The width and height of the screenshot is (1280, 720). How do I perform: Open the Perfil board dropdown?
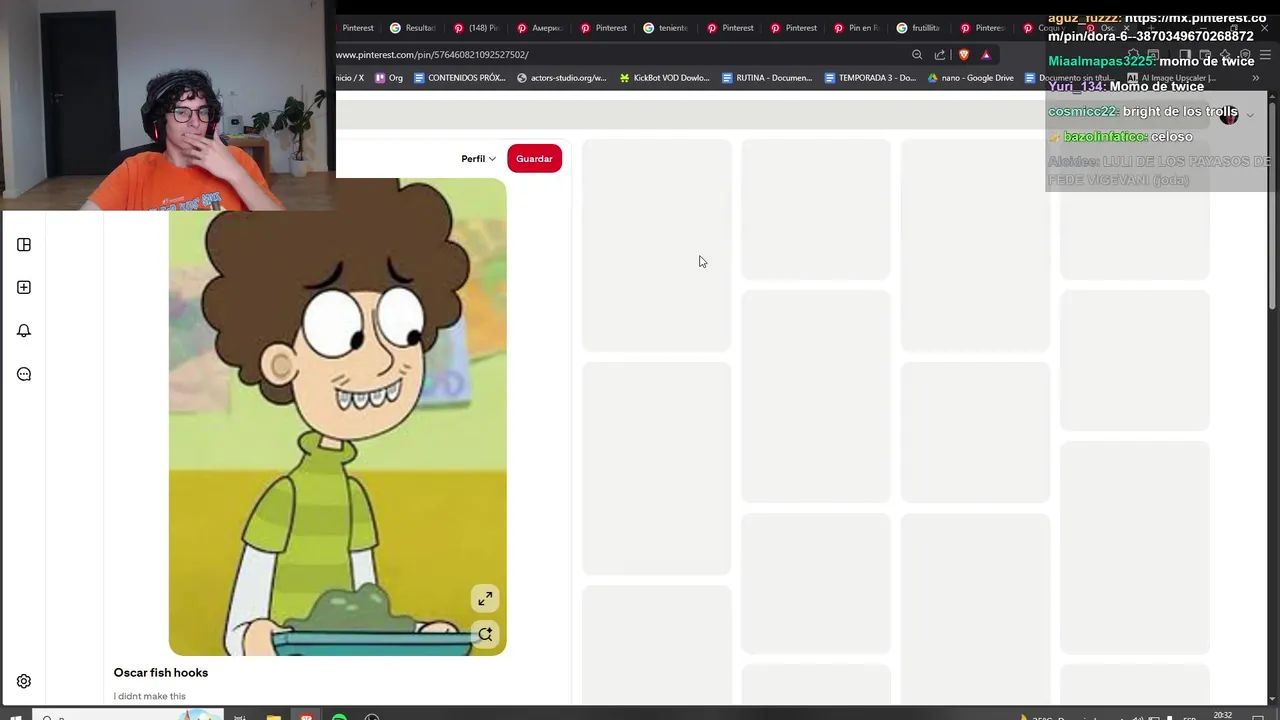coord(478,159)
